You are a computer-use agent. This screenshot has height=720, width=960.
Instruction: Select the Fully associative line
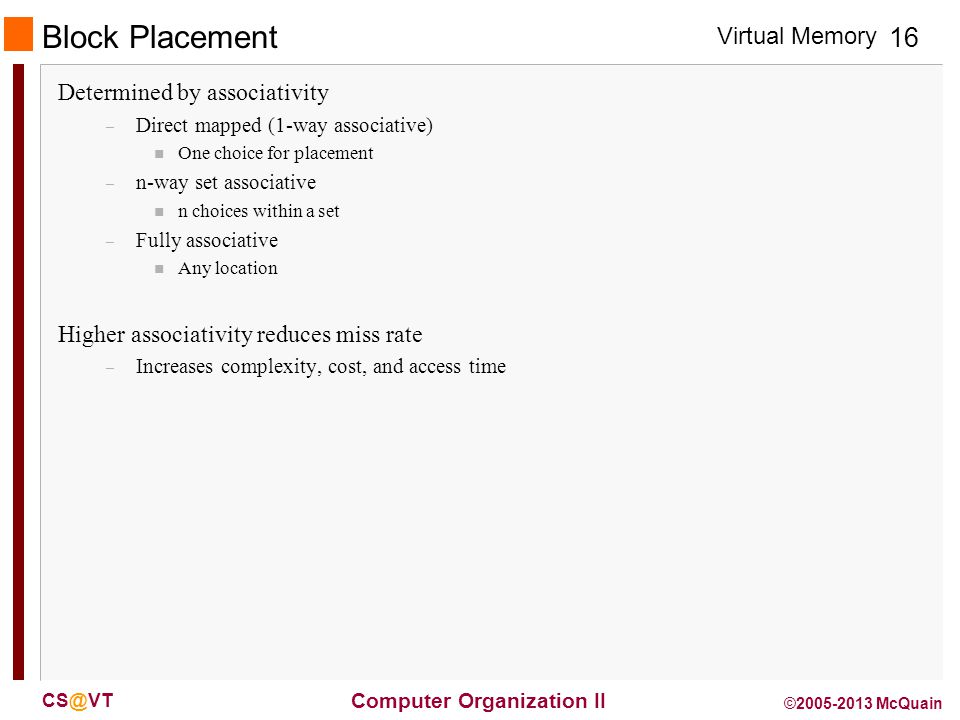click(x=207, y=241)
